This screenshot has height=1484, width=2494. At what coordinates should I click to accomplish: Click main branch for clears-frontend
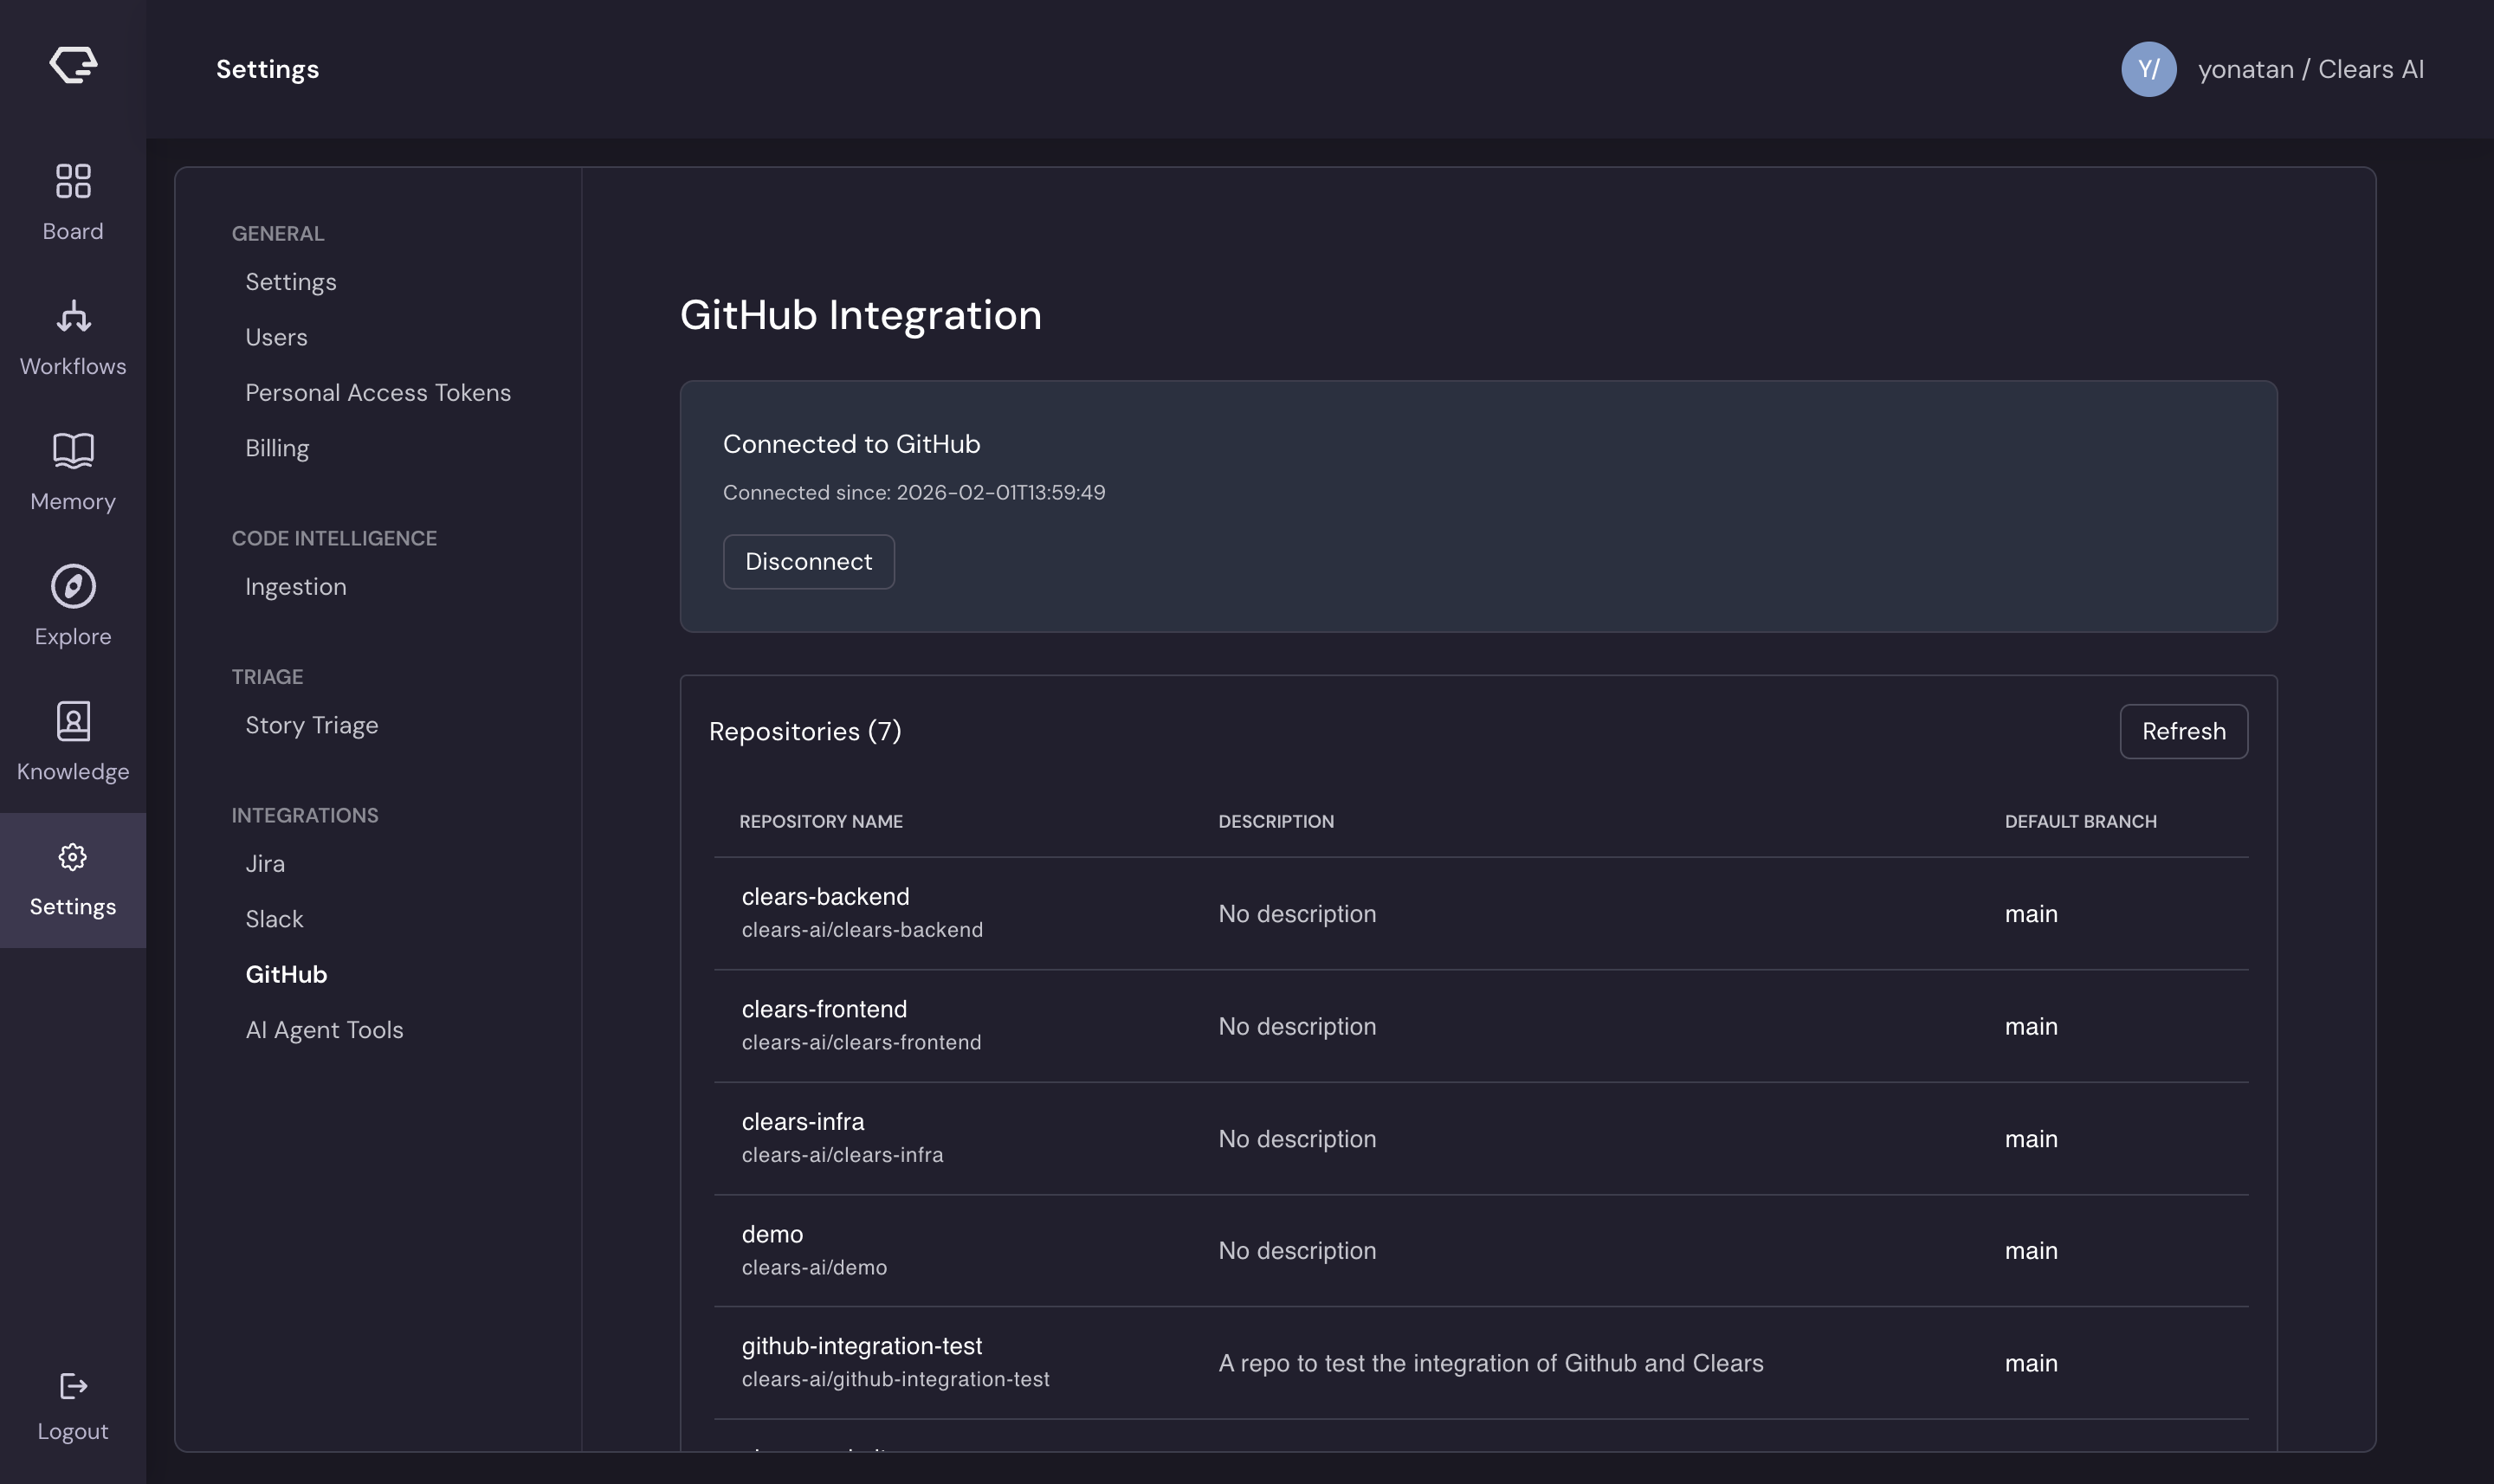pos(2031,1026)
